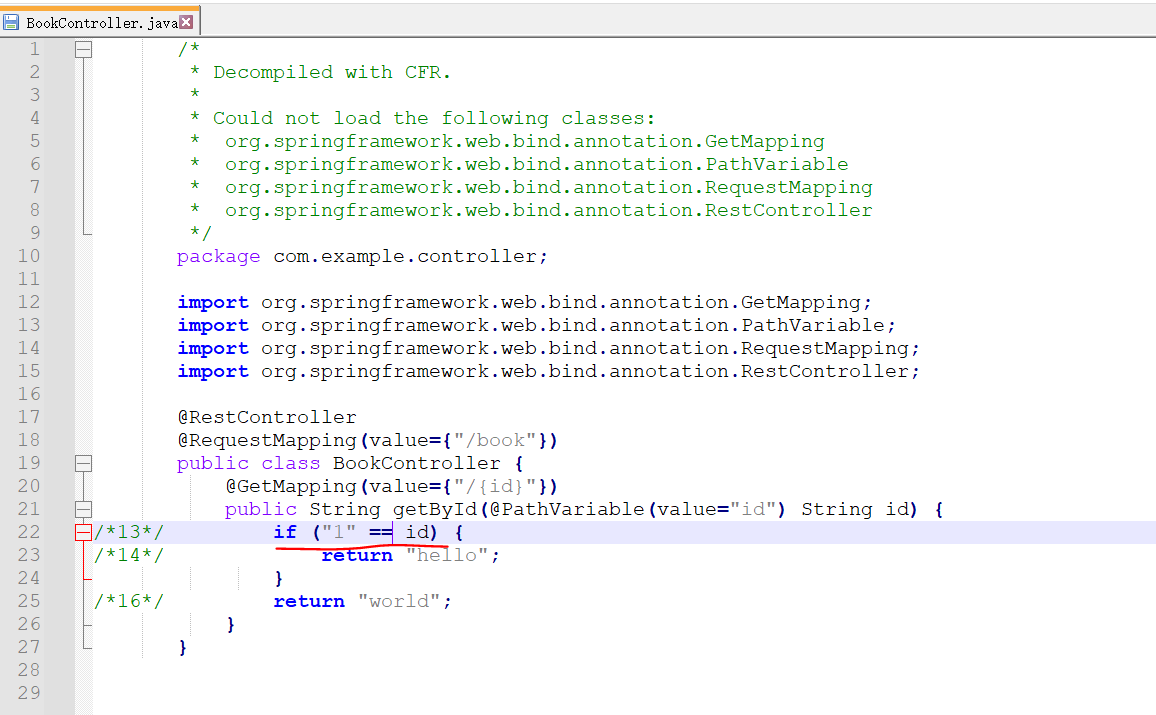The height and width of the screenshot is (715, 1156).
Task: Click line number 17 in the margin
Action: pos(29,417)
